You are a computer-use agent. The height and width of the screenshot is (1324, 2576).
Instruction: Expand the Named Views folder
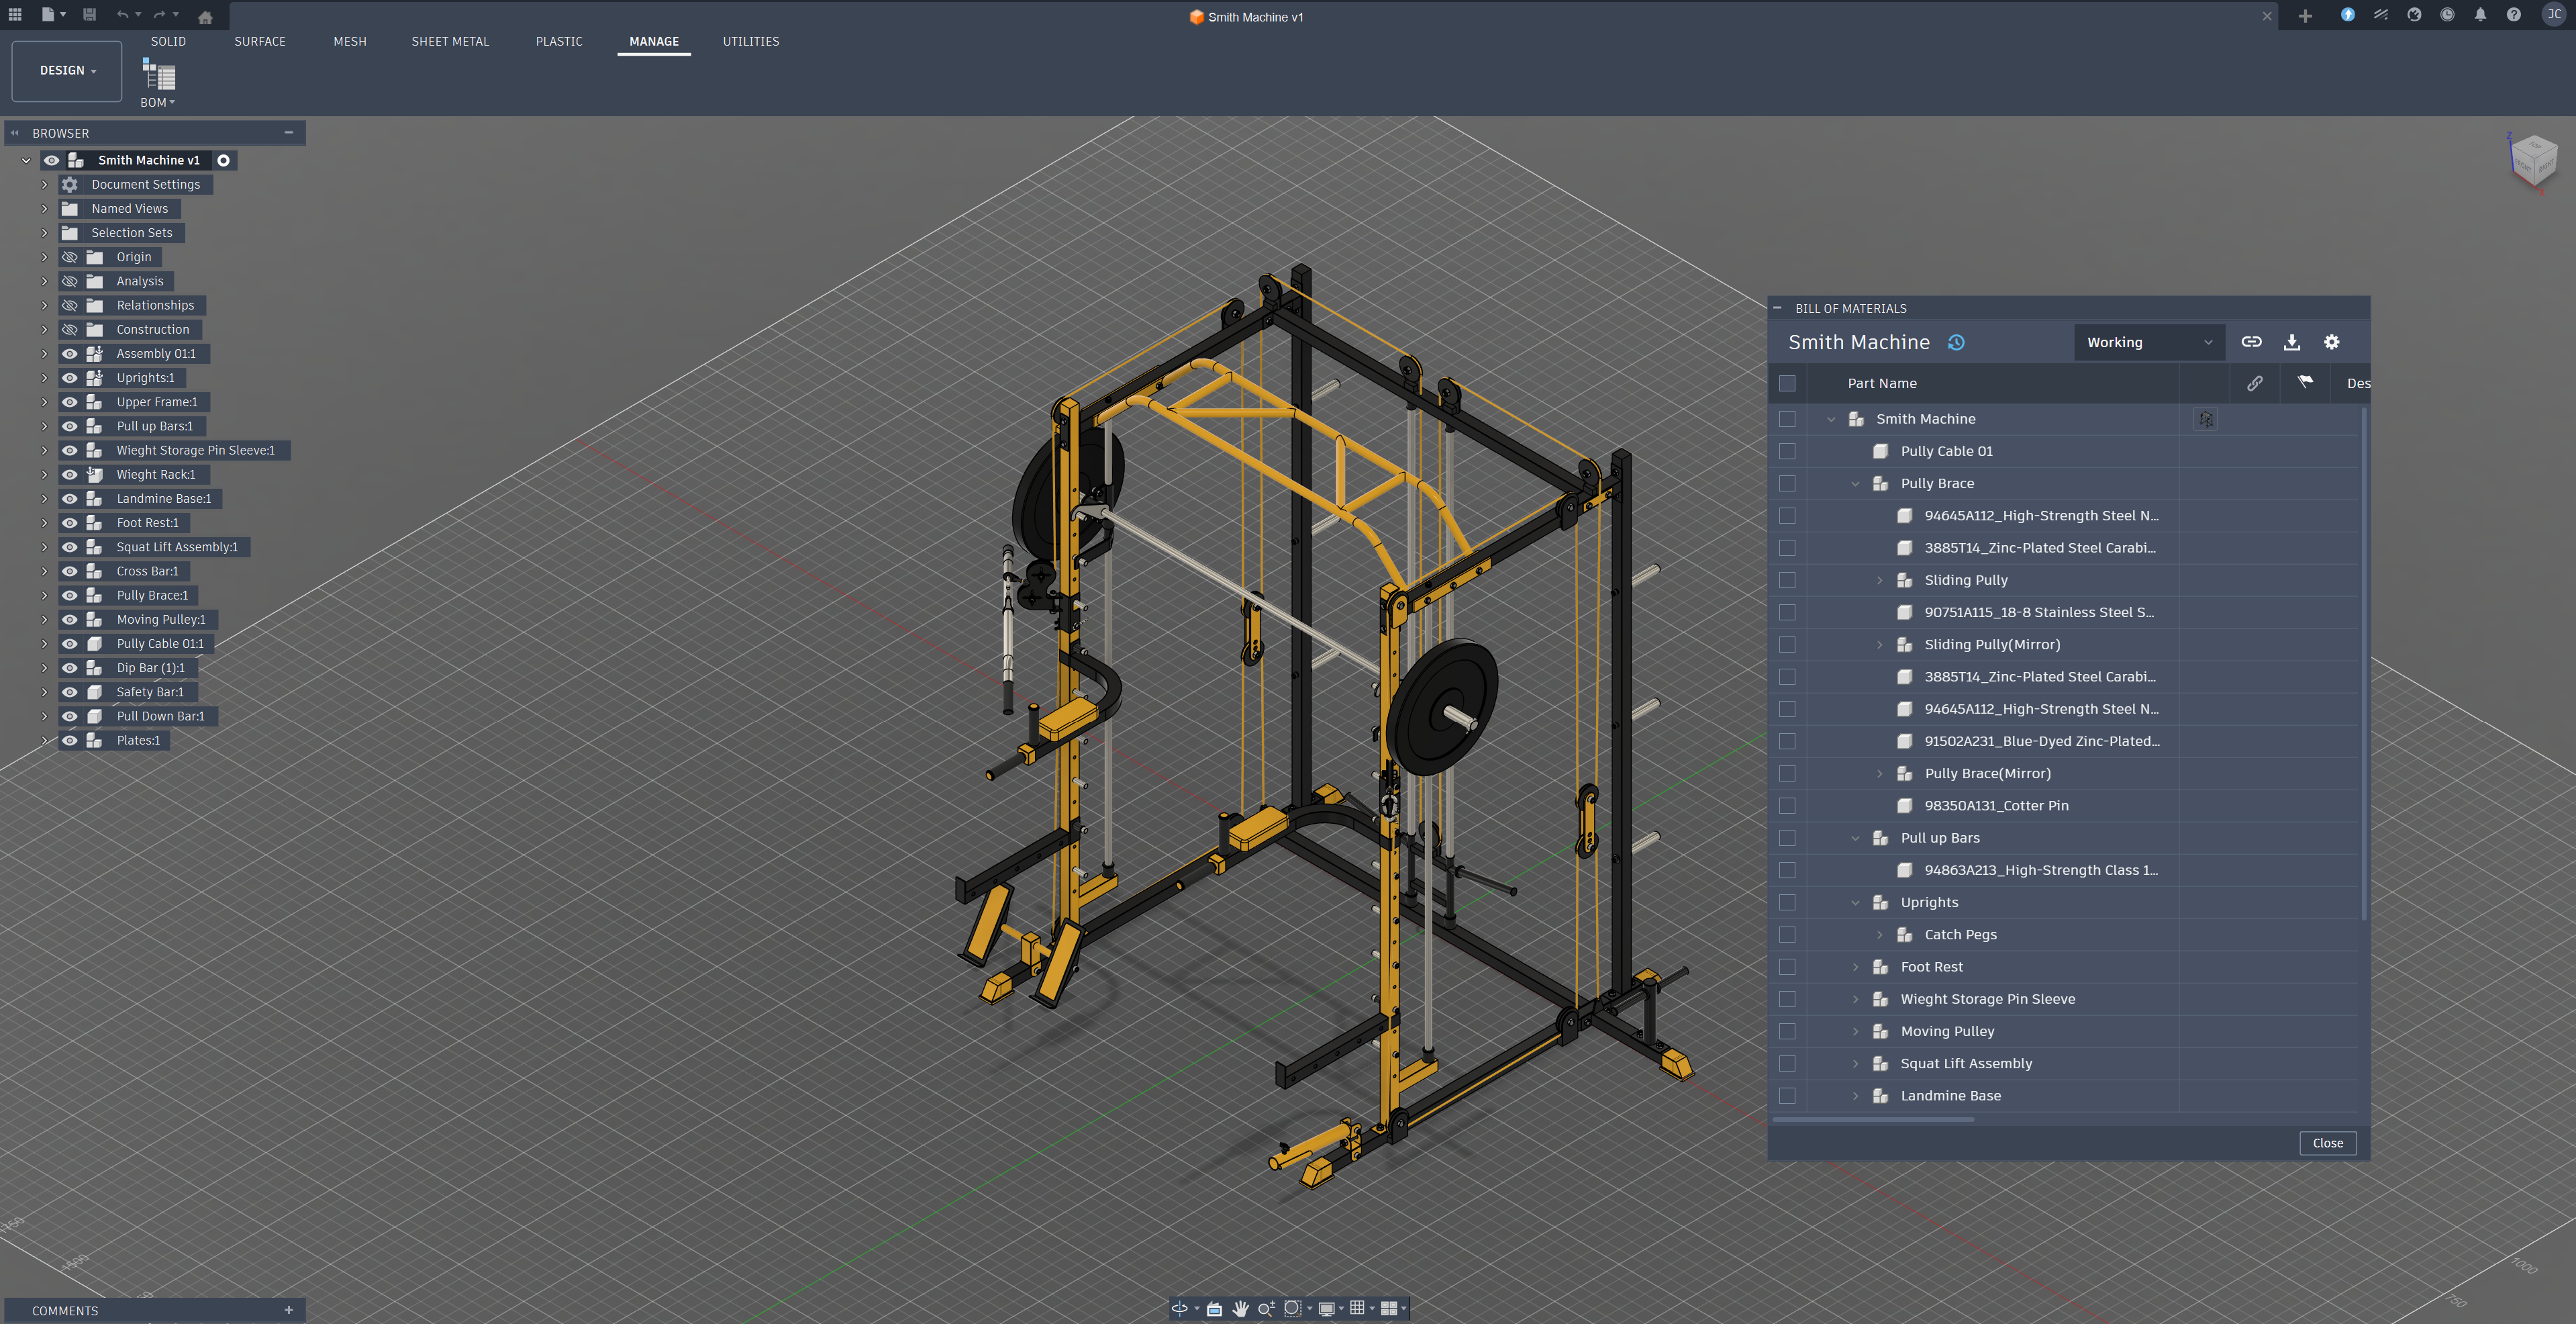click(x=44, y=209)
